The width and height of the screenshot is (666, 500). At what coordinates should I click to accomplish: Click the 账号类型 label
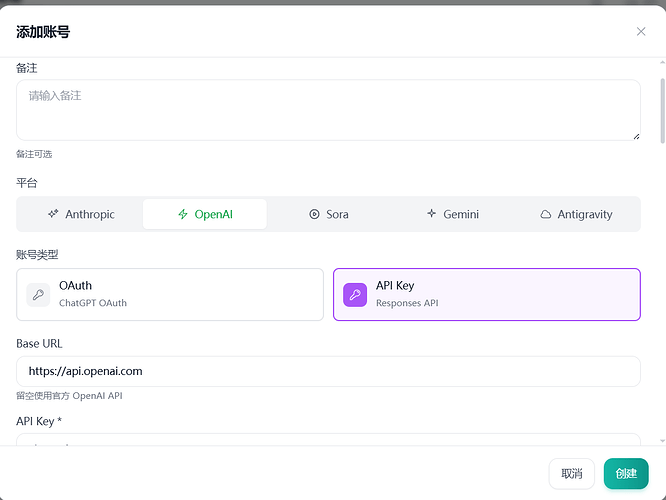point(37,255)
